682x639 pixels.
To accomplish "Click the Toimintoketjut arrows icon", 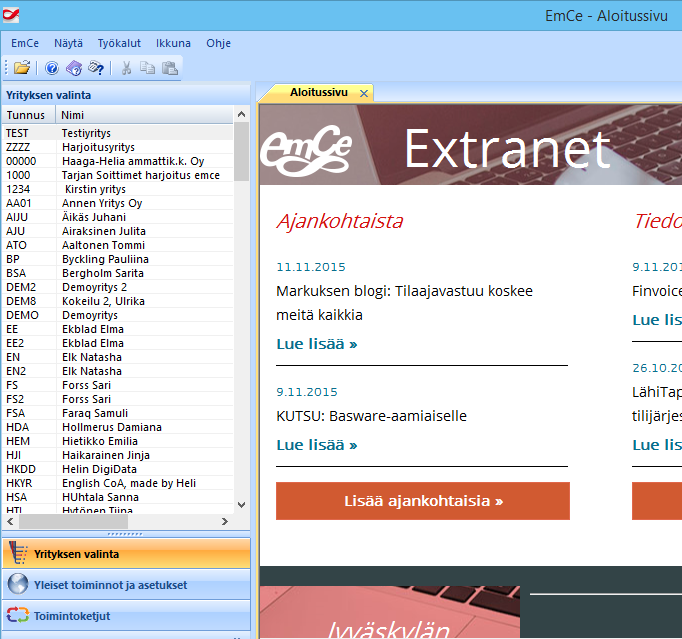I will pos(18,615).
